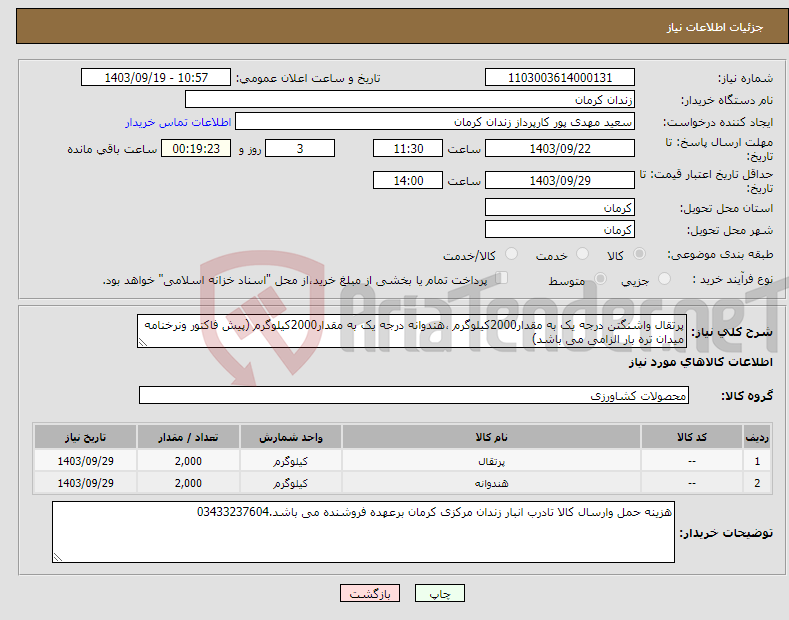Viewport: 789px width, 620px height.
Task: Click the اطلاعات کالاهای مورد نیاز heading
Action: [700, 362]
